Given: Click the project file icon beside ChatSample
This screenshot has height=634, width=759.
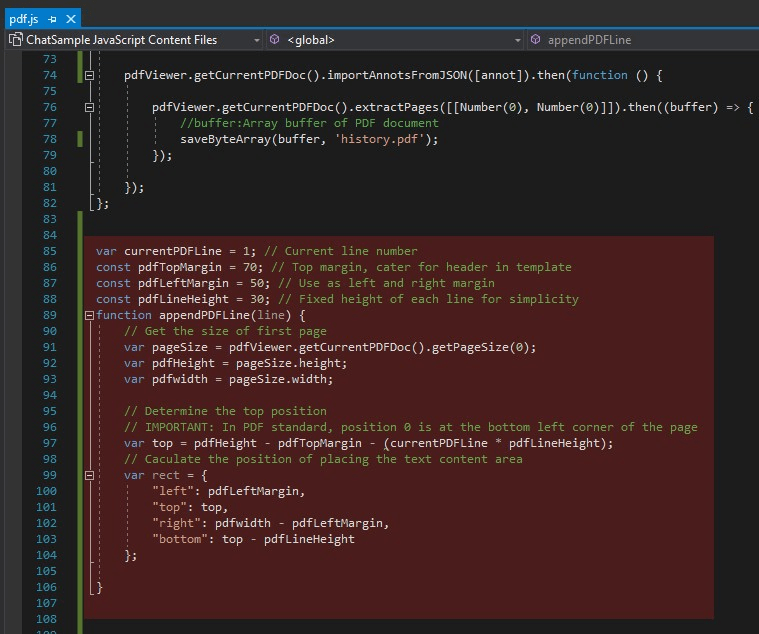Looking at the screenshot, I should [16, 40].
